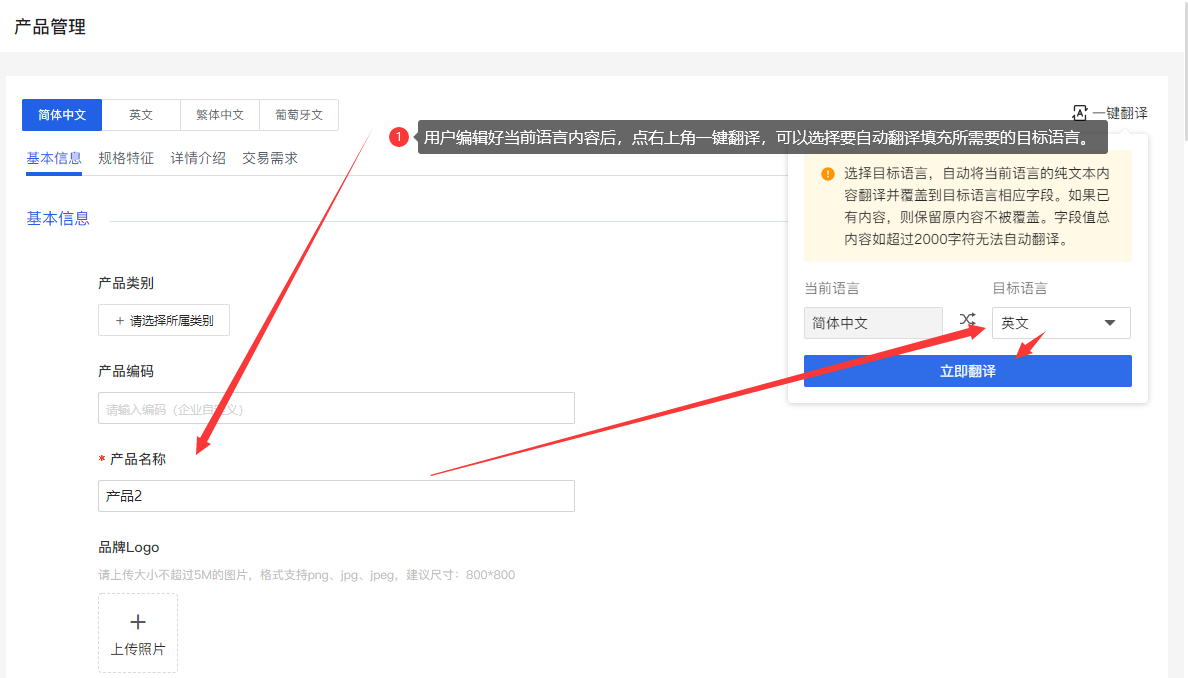Click the 基本信息 tab
Viewport: 1188px width, 678px height.
pyautogui.click(x=54, y=157)
